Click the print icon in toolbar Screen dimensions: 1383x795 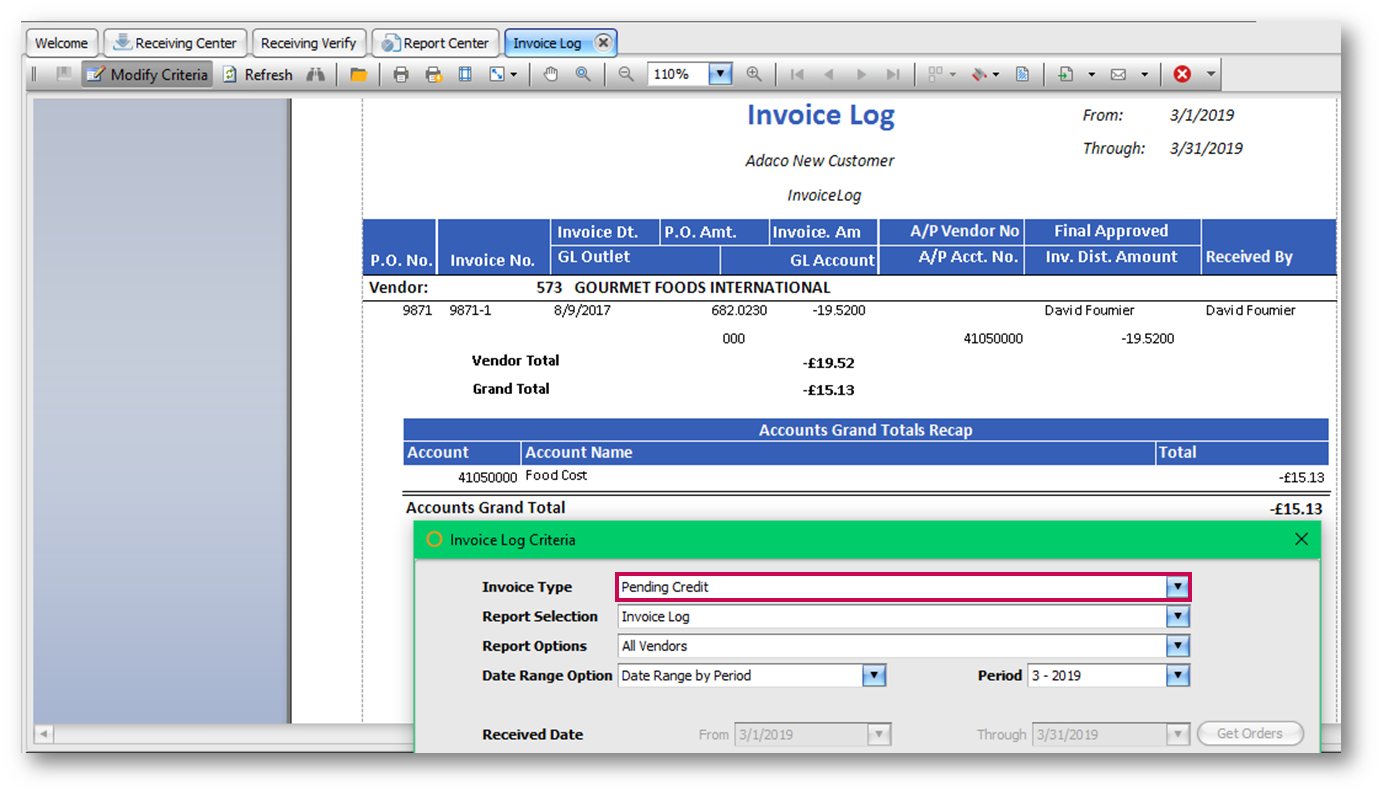401,75
